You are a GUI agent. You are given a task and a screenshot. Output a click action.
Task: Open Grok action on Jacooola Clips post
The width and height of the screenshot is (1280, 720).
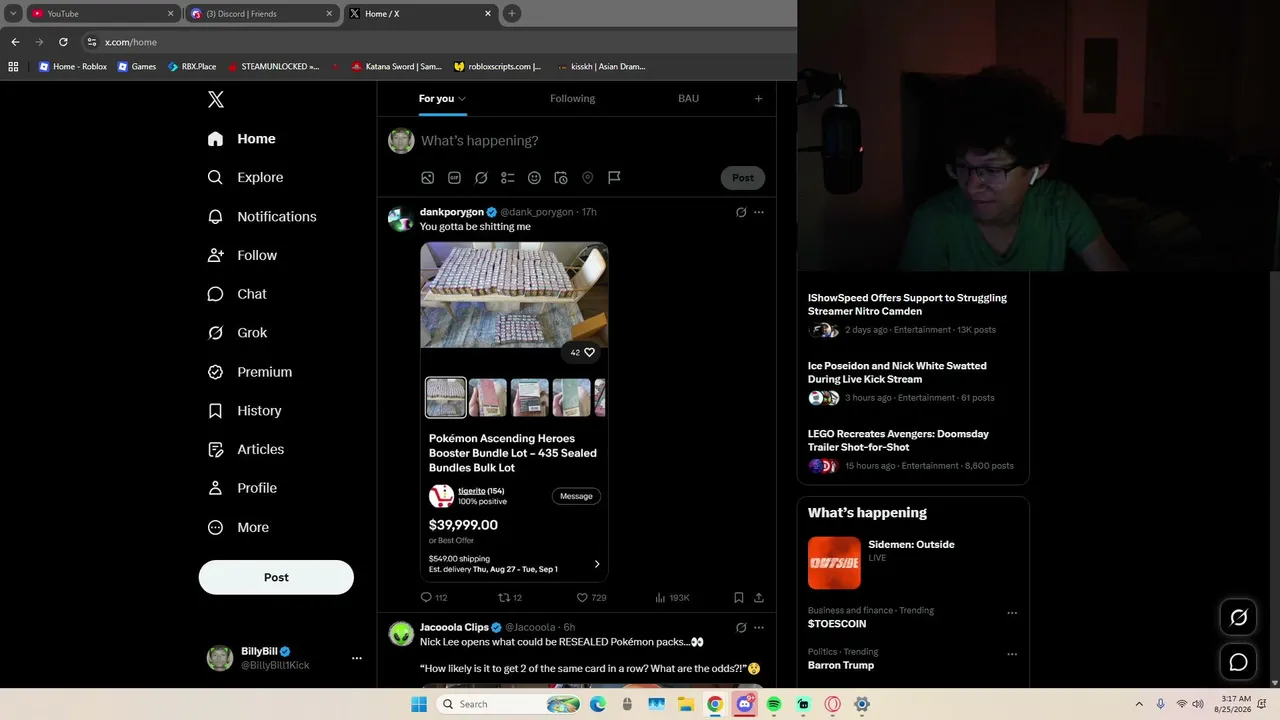[x=741, y=628]
